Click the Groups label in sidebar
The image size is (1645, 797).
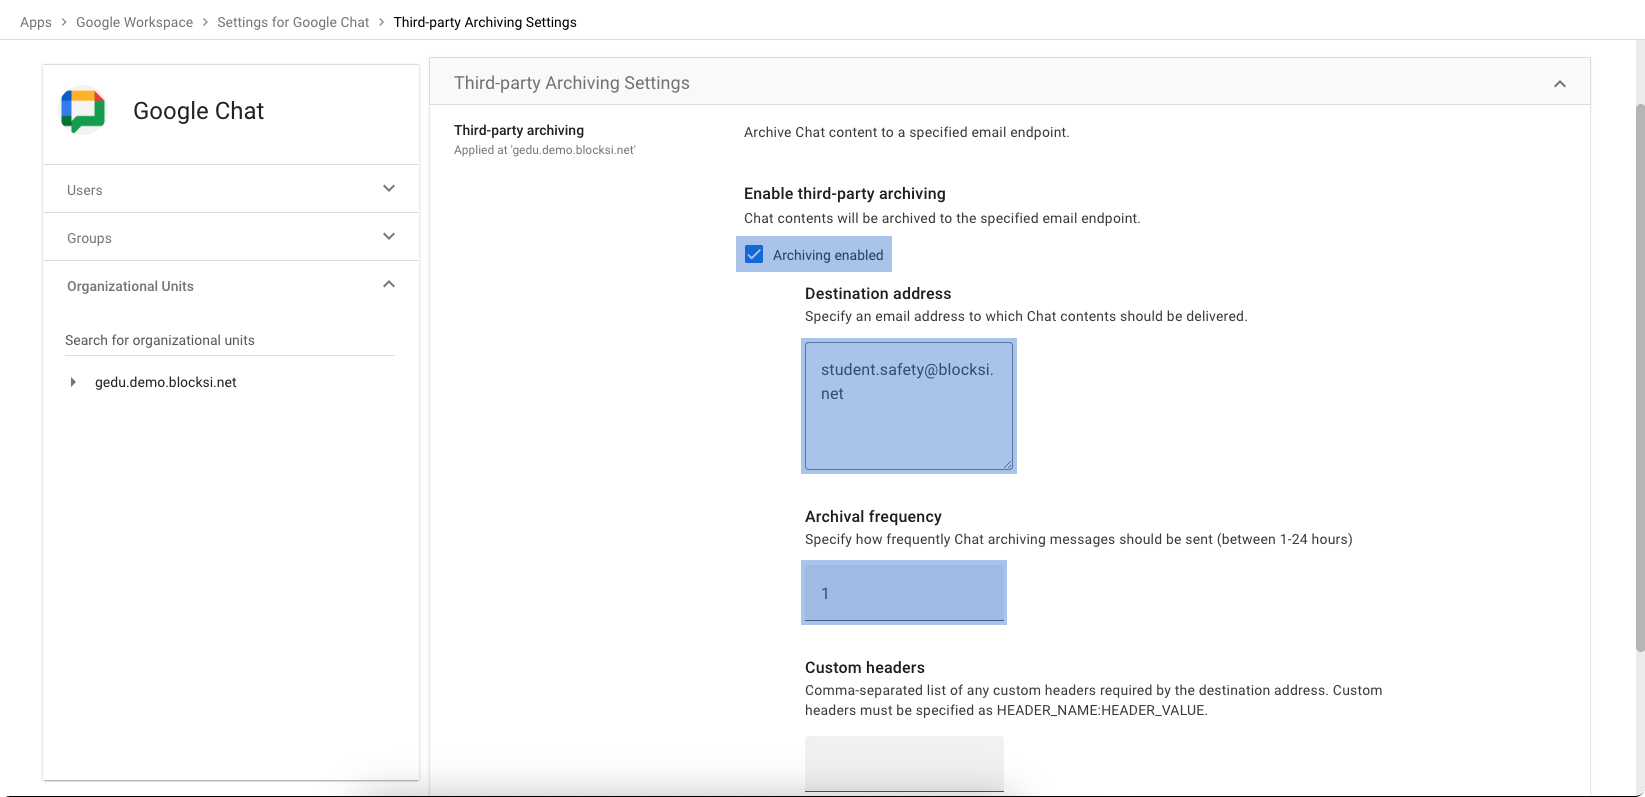89,238
